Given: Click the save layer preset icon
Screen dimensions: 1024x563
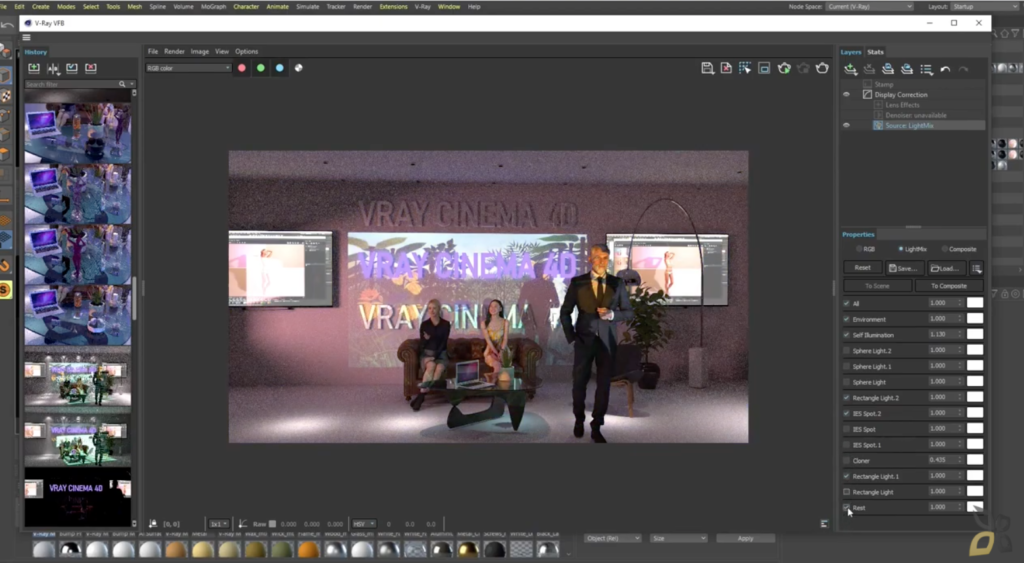Looking at the screenshot, I should coord(888,69).
